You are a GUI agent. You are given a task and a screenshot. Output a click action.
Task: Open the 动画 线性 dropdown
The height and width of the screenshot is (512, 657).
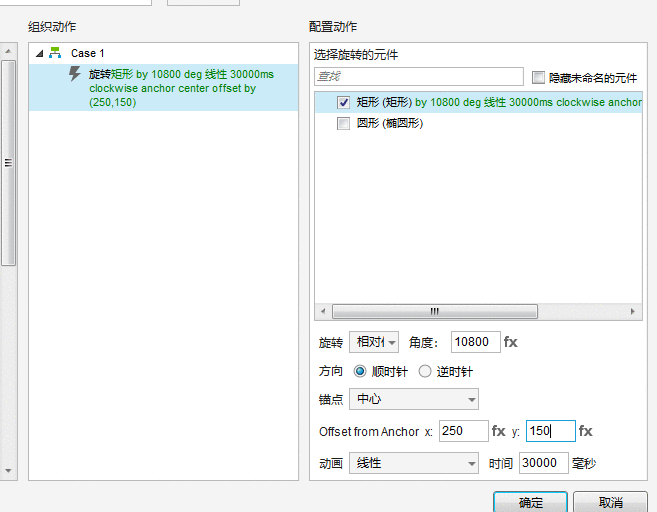pyautogui.click(x=414, y=463)
